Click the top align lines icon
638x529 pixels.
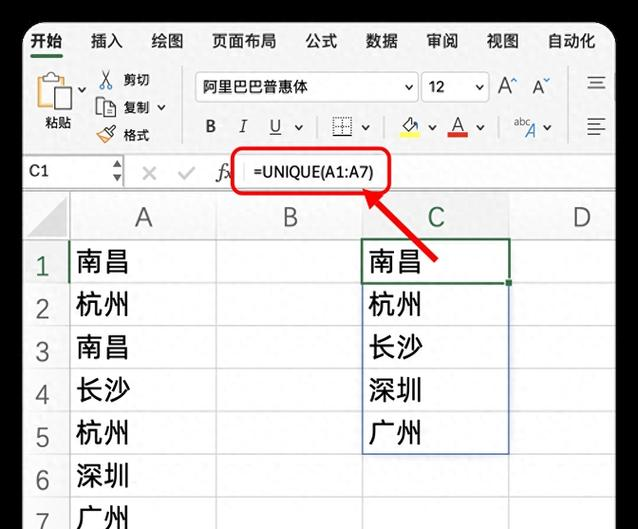click(596, 83)
